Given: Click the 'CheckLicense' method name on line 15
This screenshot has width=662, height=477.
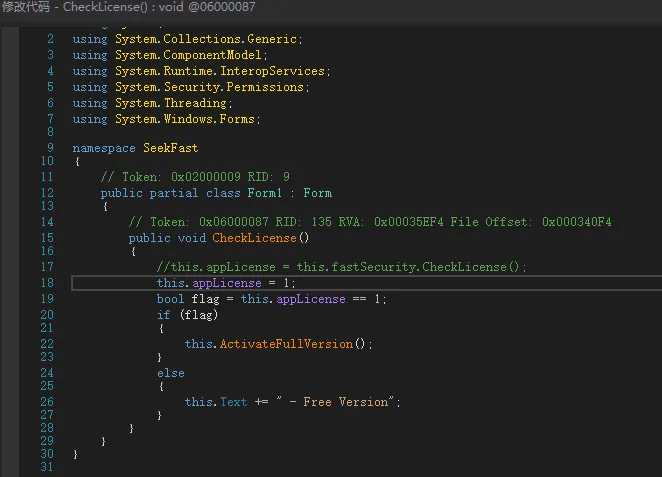Looking at the screenshot, I should click(254, 238).
